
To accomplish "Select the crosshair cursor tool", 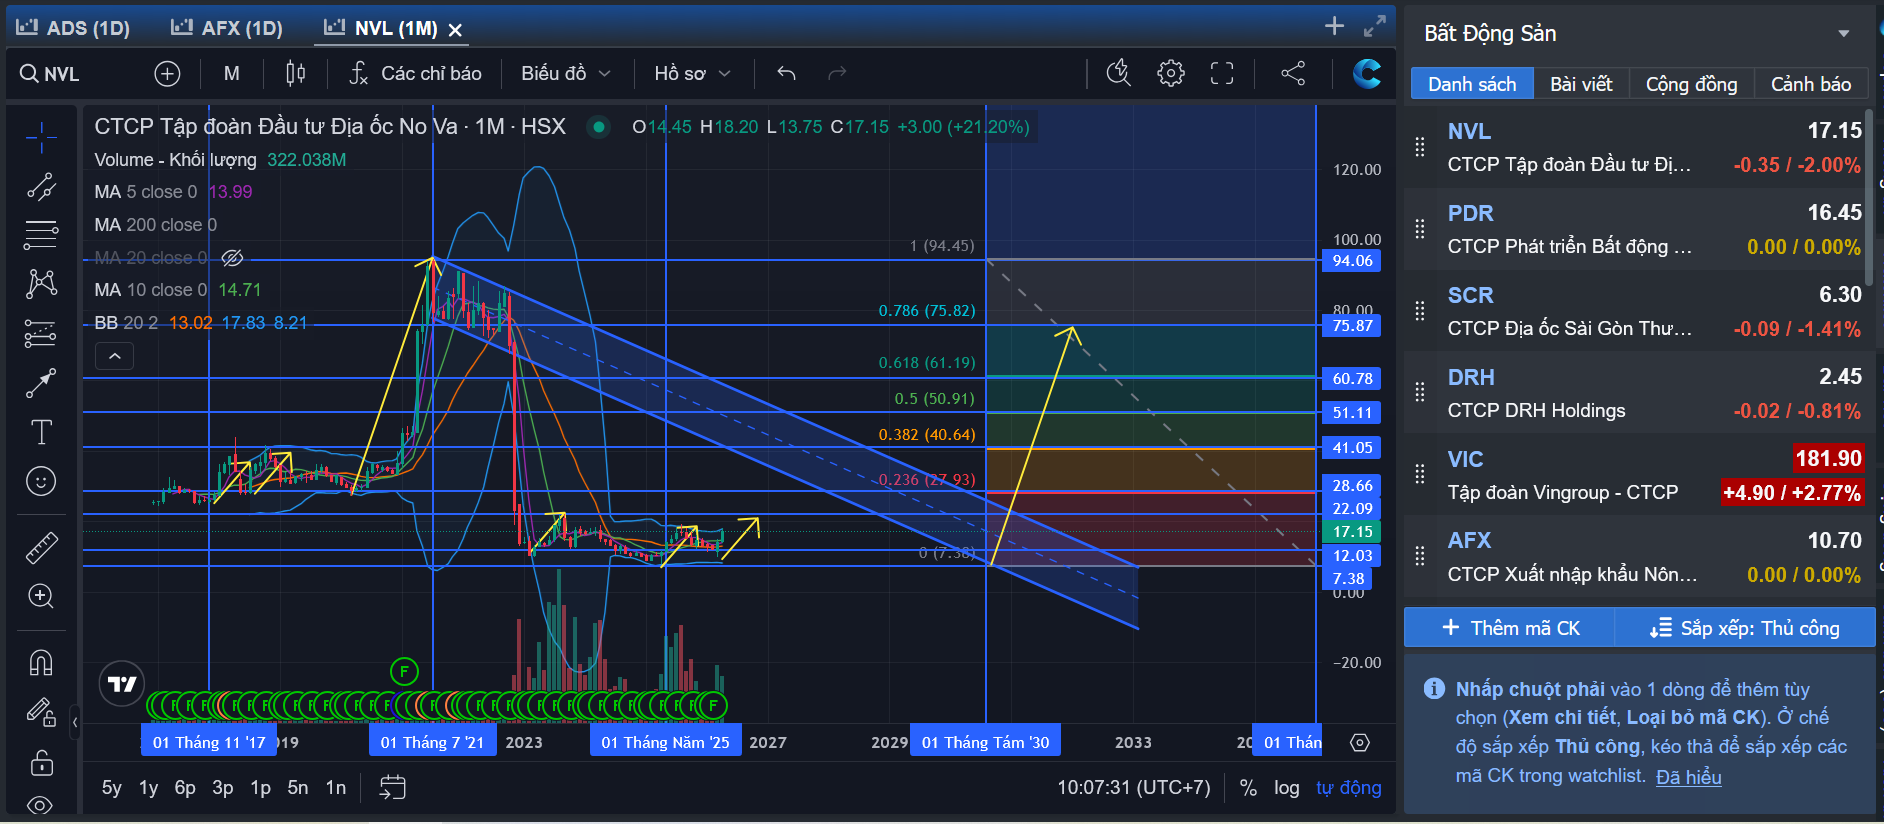I will pos(41,137).
